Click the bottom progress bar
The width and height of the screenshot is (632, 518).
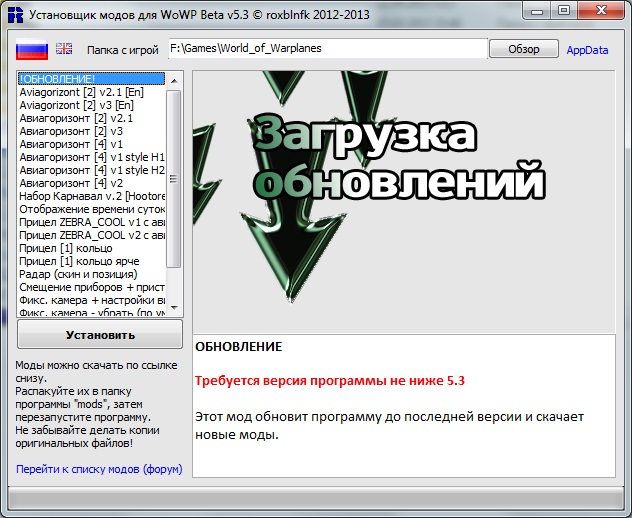click(316, 499)
